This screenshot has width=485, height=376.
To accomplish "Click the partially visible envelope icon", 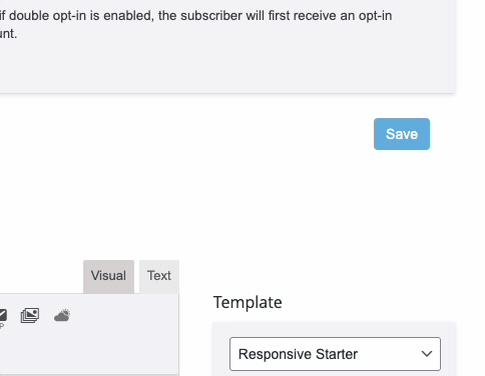I will tap(3, 315).
